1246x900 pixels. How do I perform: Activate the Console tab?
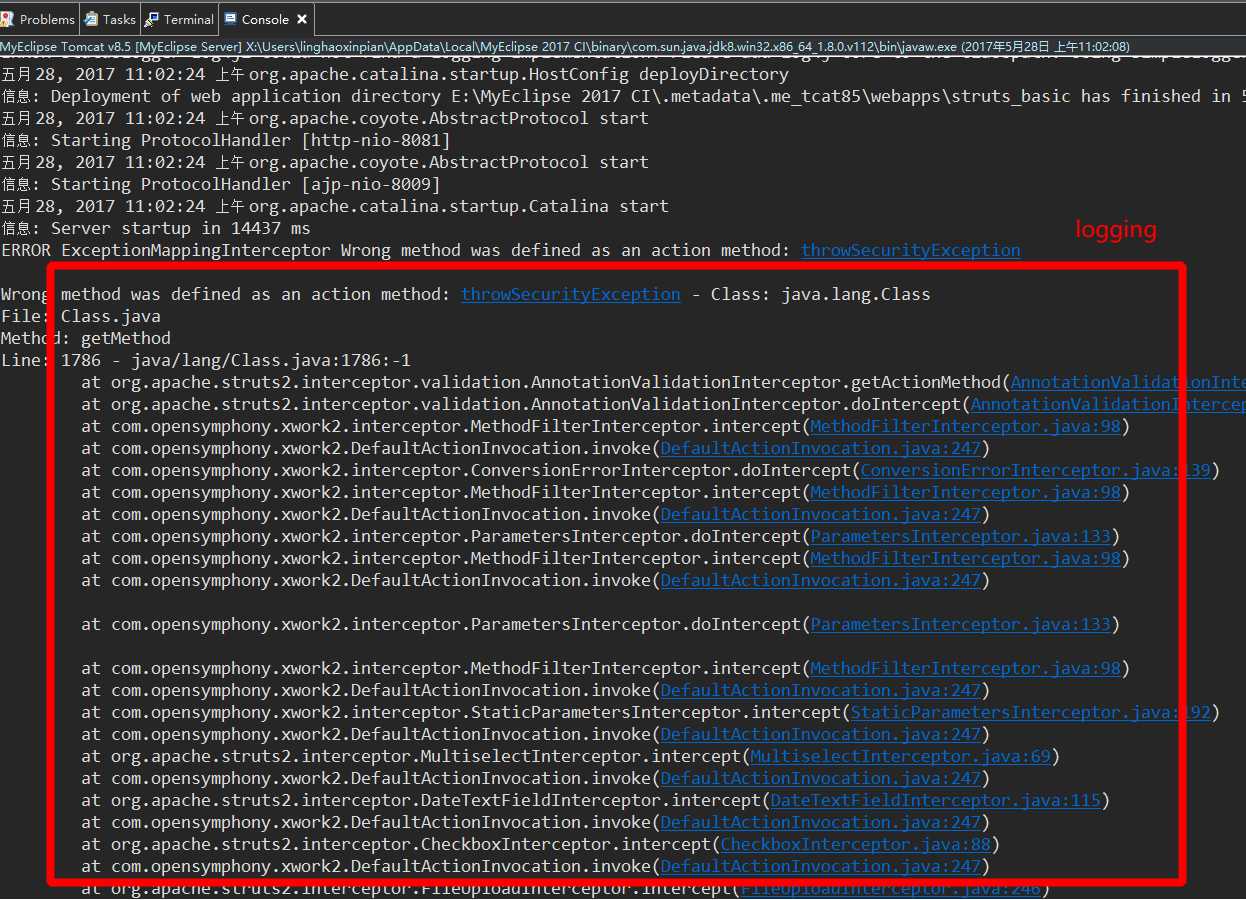(x=265, y=19)
